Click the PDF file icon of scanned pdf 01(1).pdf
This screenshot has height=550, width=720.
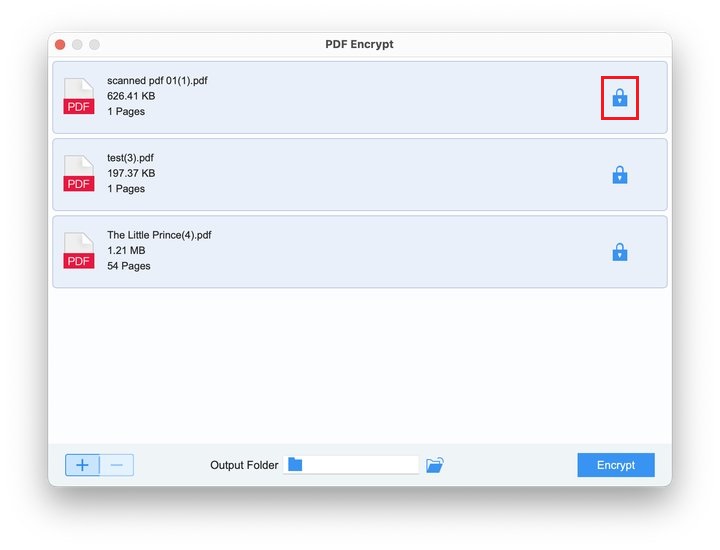tap(79, 96)
